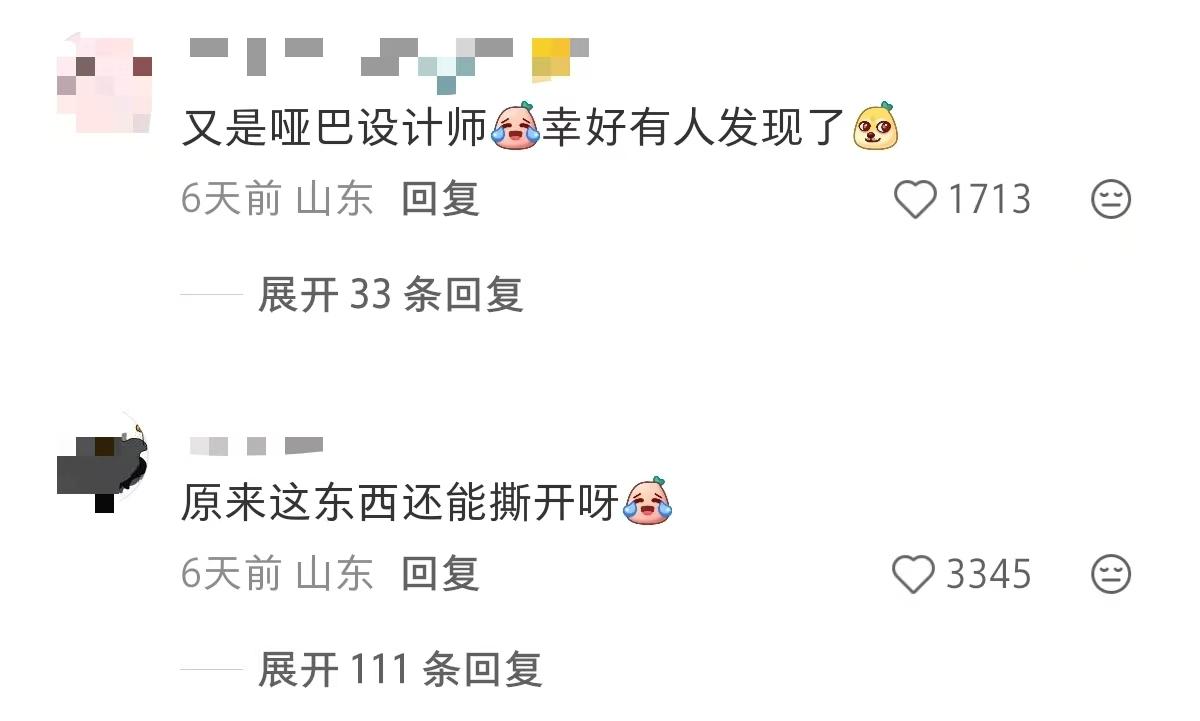The height and width of the screenshot is (721, 1200).
Task: Tap the heart icon beside 3345
Action: [913, 574]
